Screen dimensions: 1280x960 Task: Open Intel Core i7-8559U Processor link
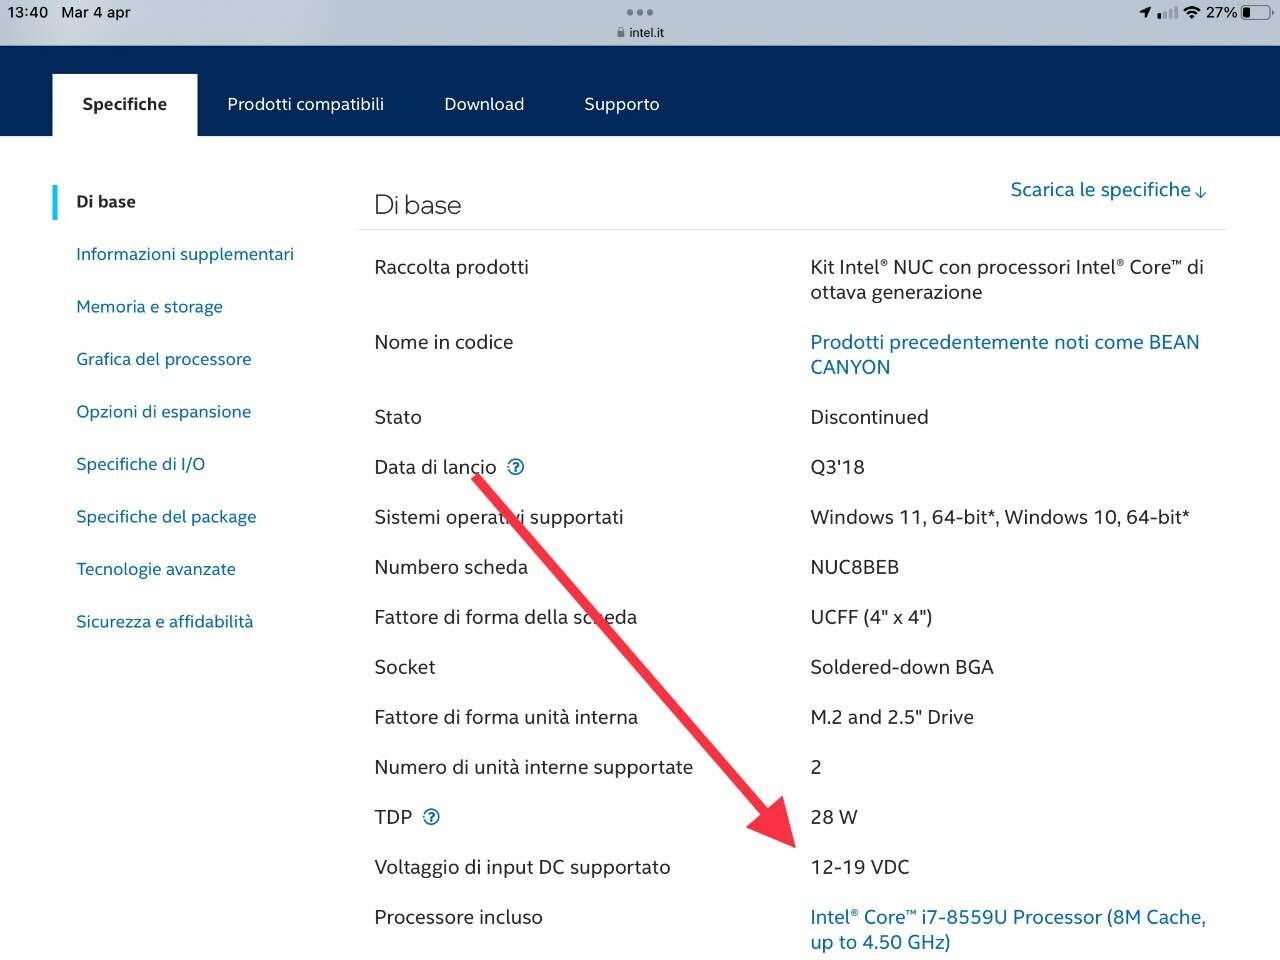click(1008, 929)
